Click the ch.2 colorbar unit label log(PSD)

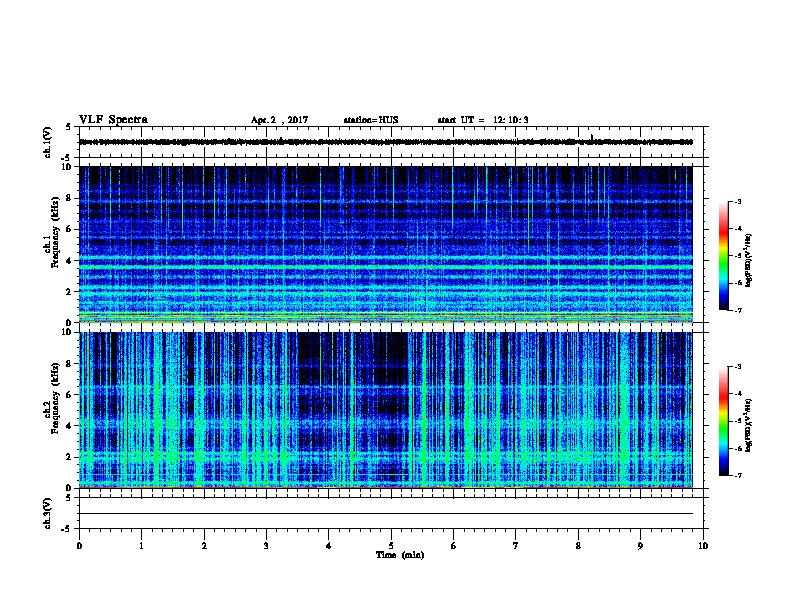[x=748, y=425]
